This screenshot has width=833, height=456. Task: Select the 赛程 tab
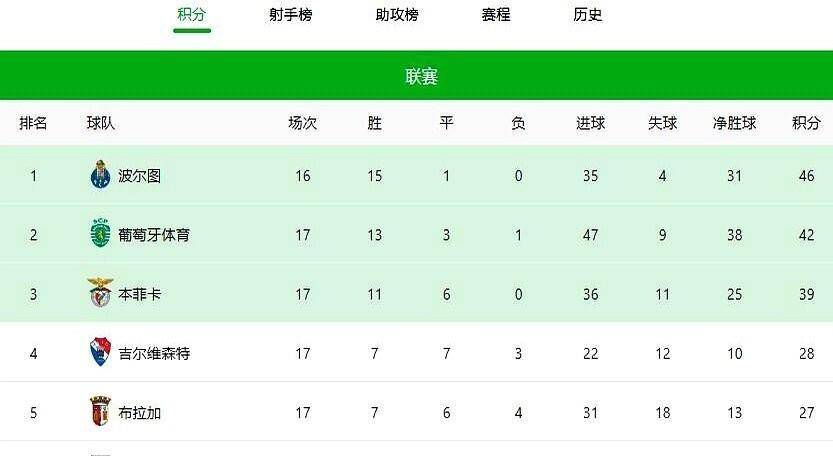pos(495,15)
